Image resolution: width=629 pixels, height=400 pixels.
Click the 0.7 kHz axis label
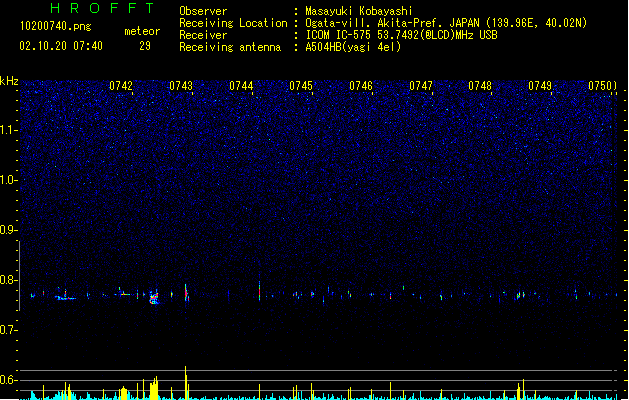(x=8, y=330)
